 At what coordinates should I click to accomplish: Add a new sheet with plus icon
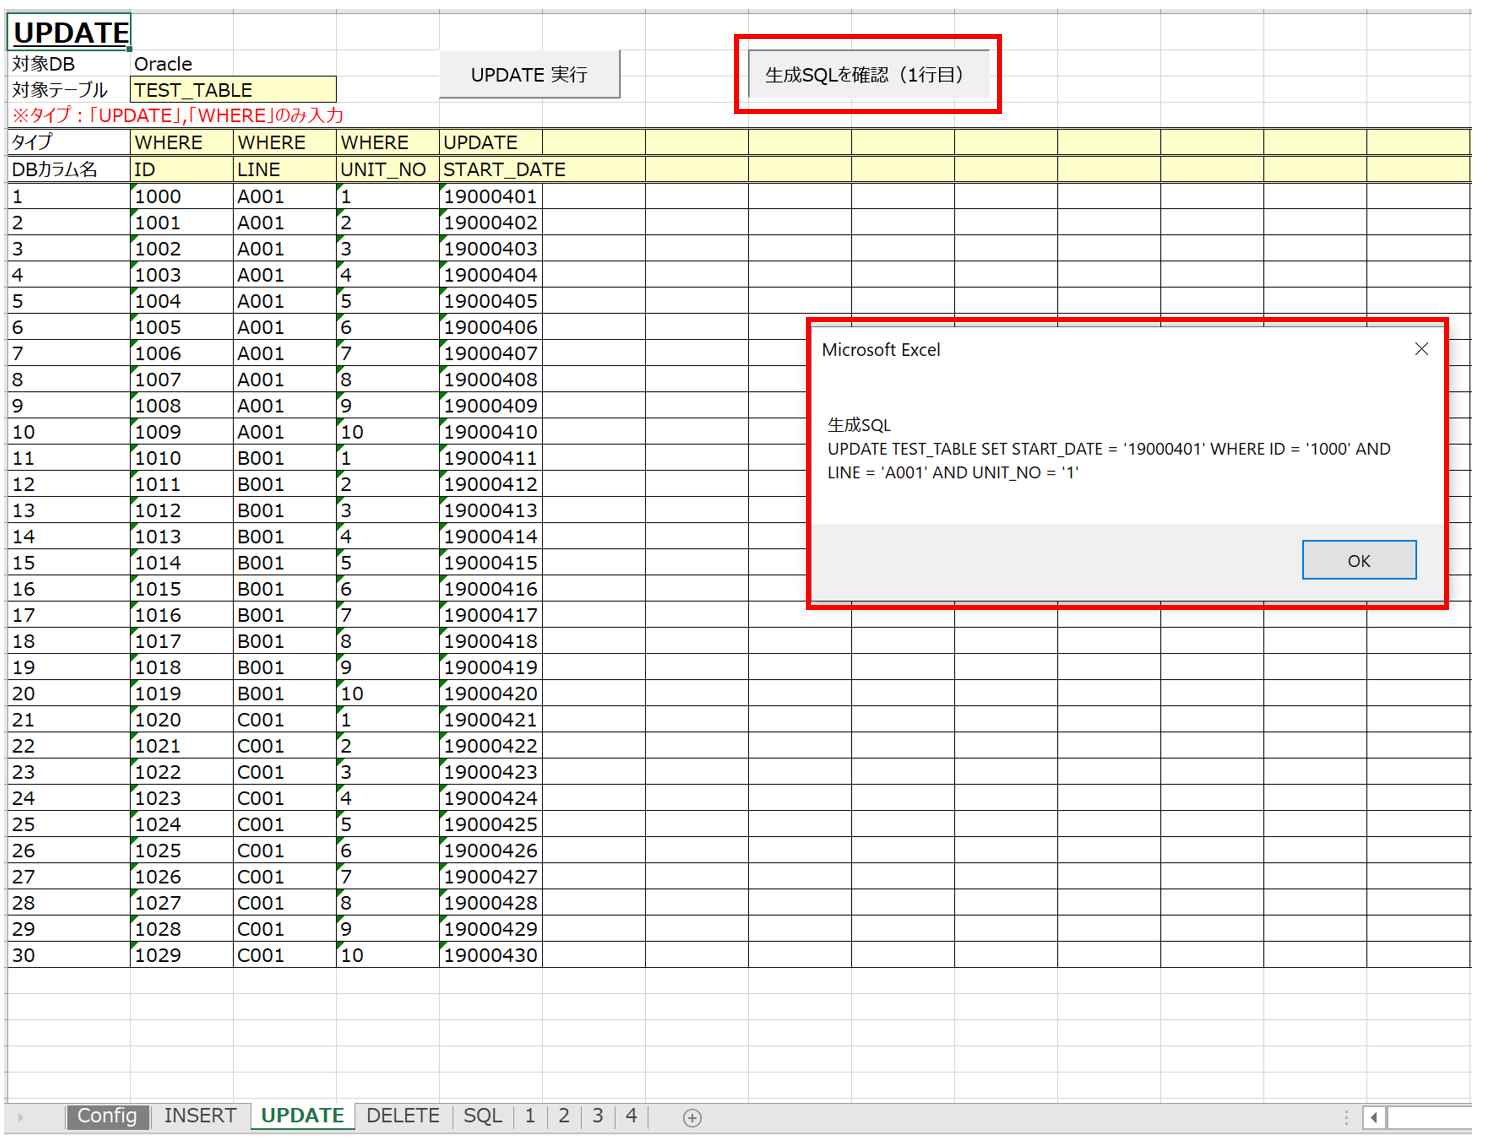point(692,1118)
